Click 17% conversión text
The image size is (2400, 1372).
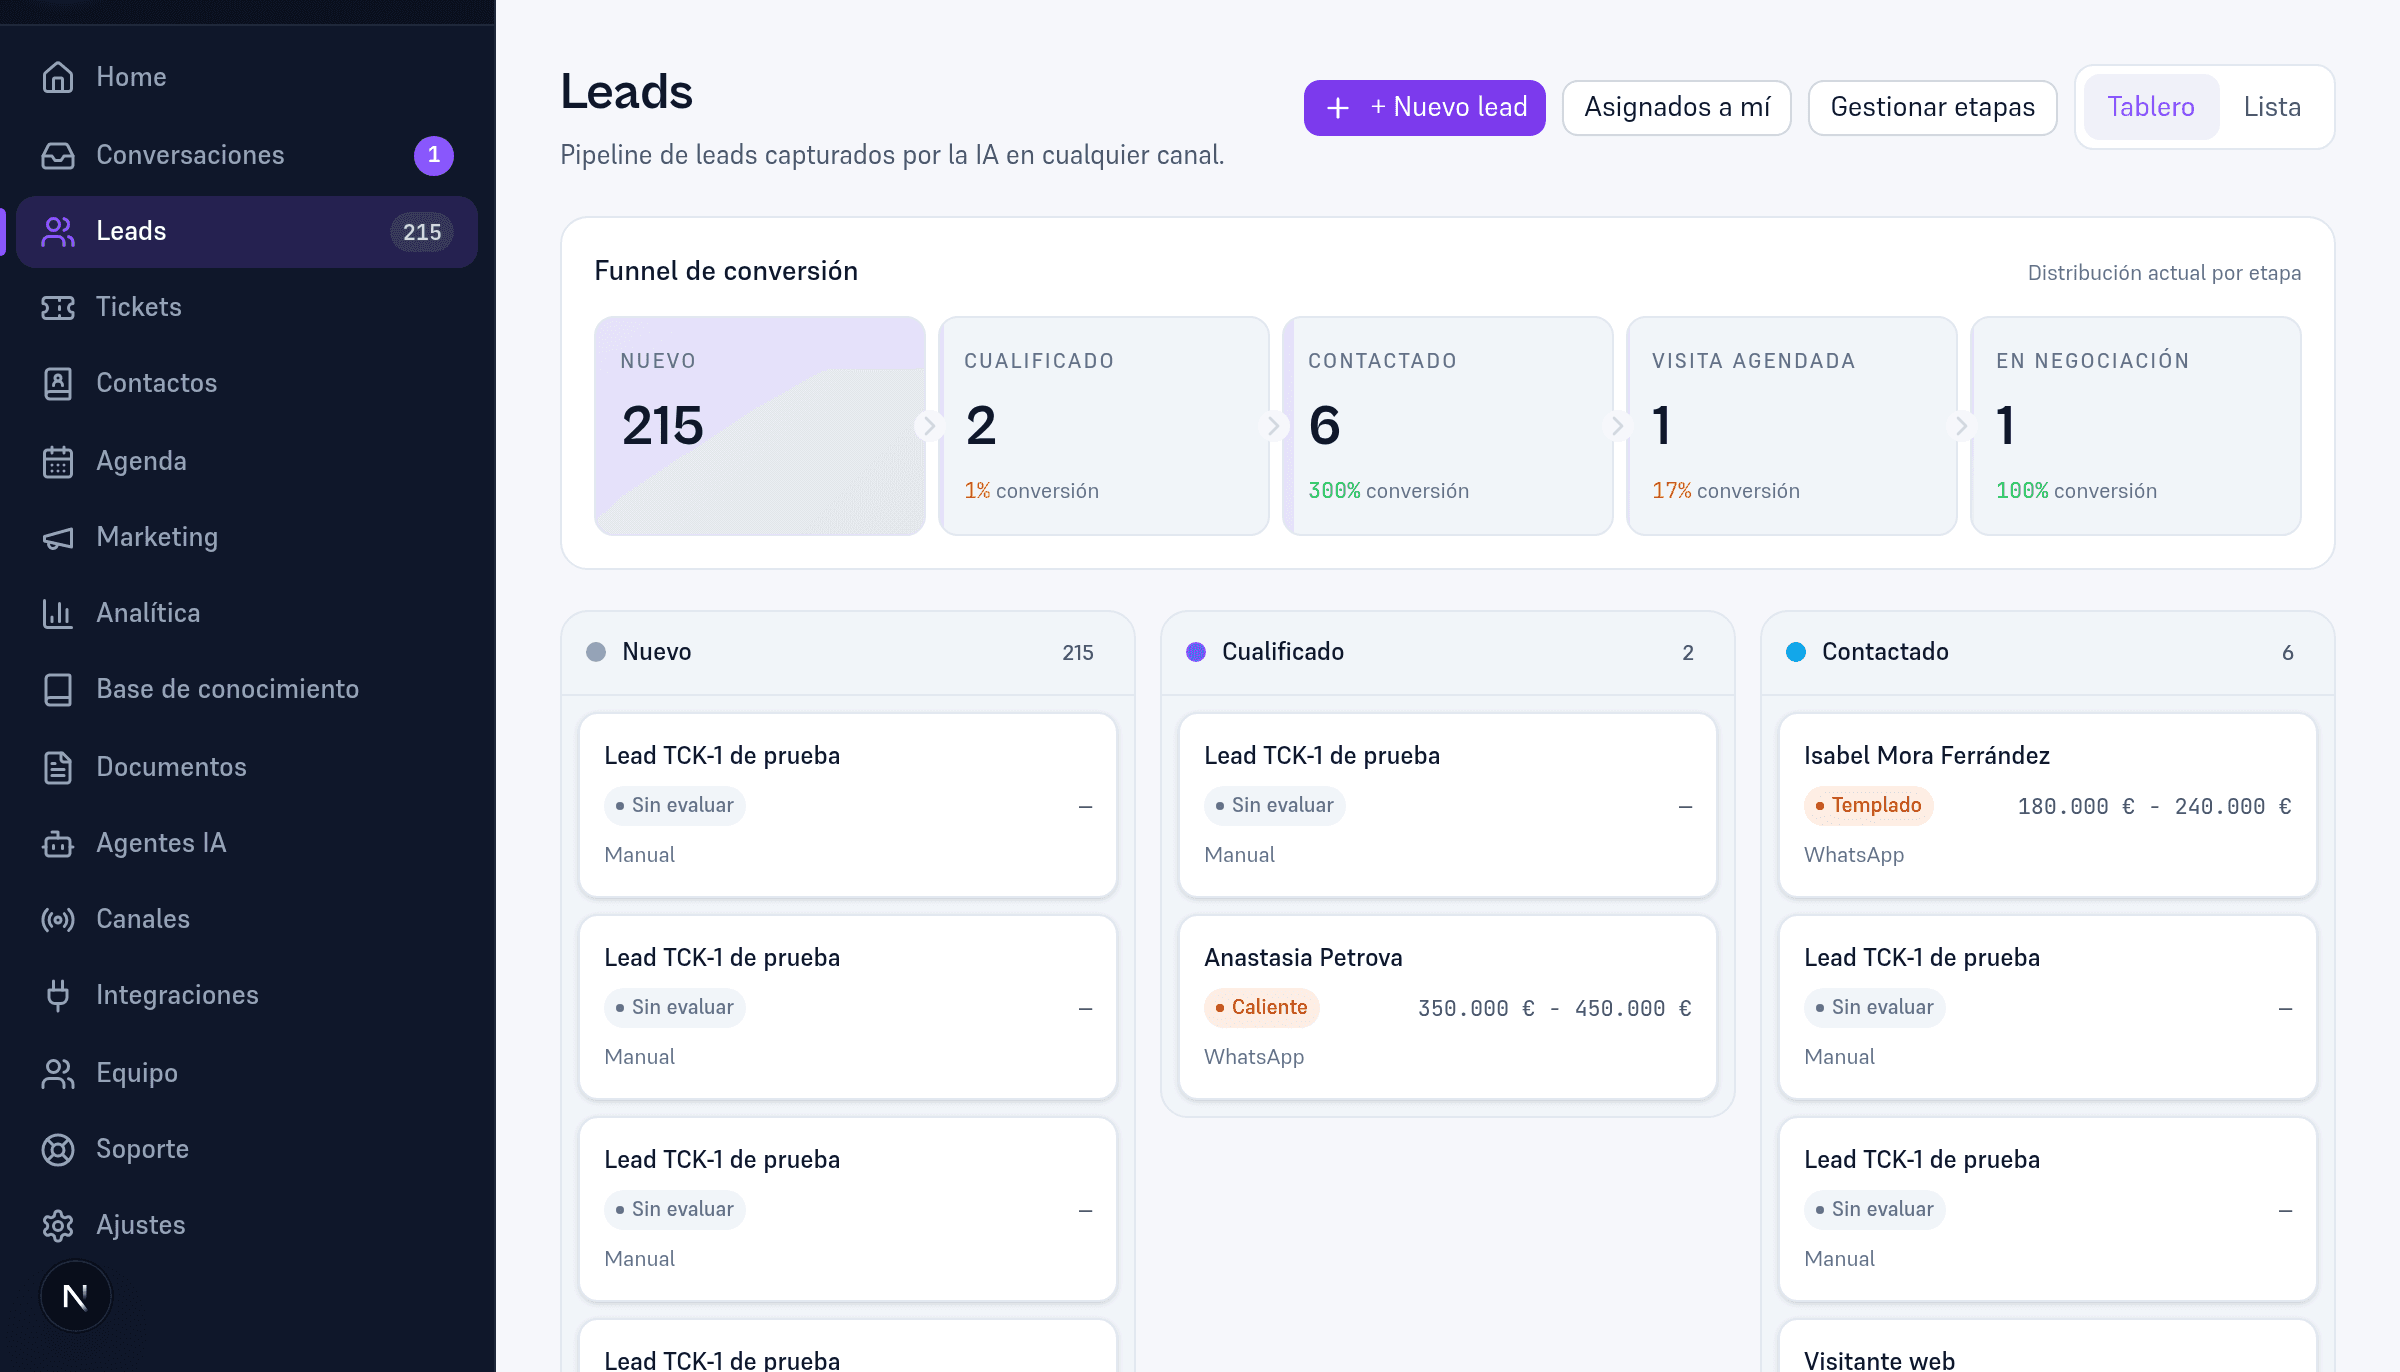coord(1726,491)
